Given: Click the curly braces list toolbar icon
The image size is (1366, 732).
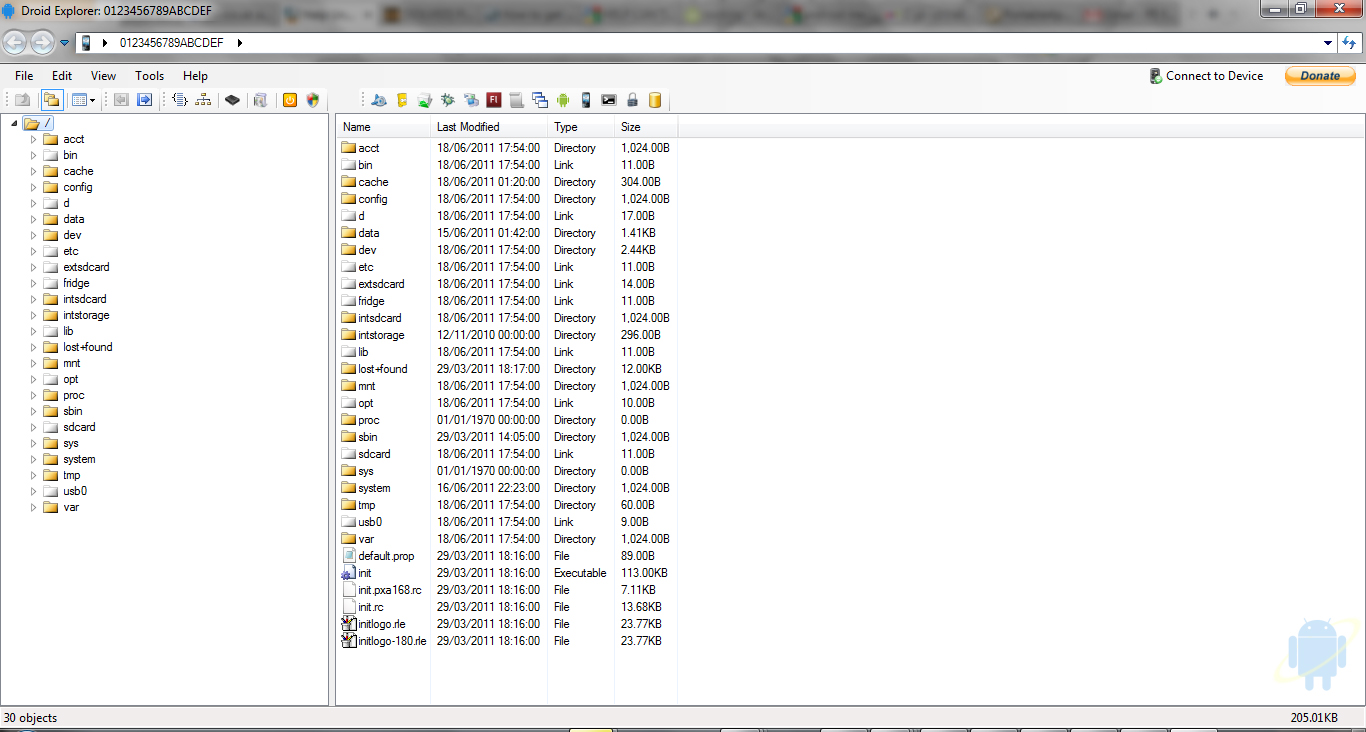Looking at the screenshot, I should pos(180,100).
